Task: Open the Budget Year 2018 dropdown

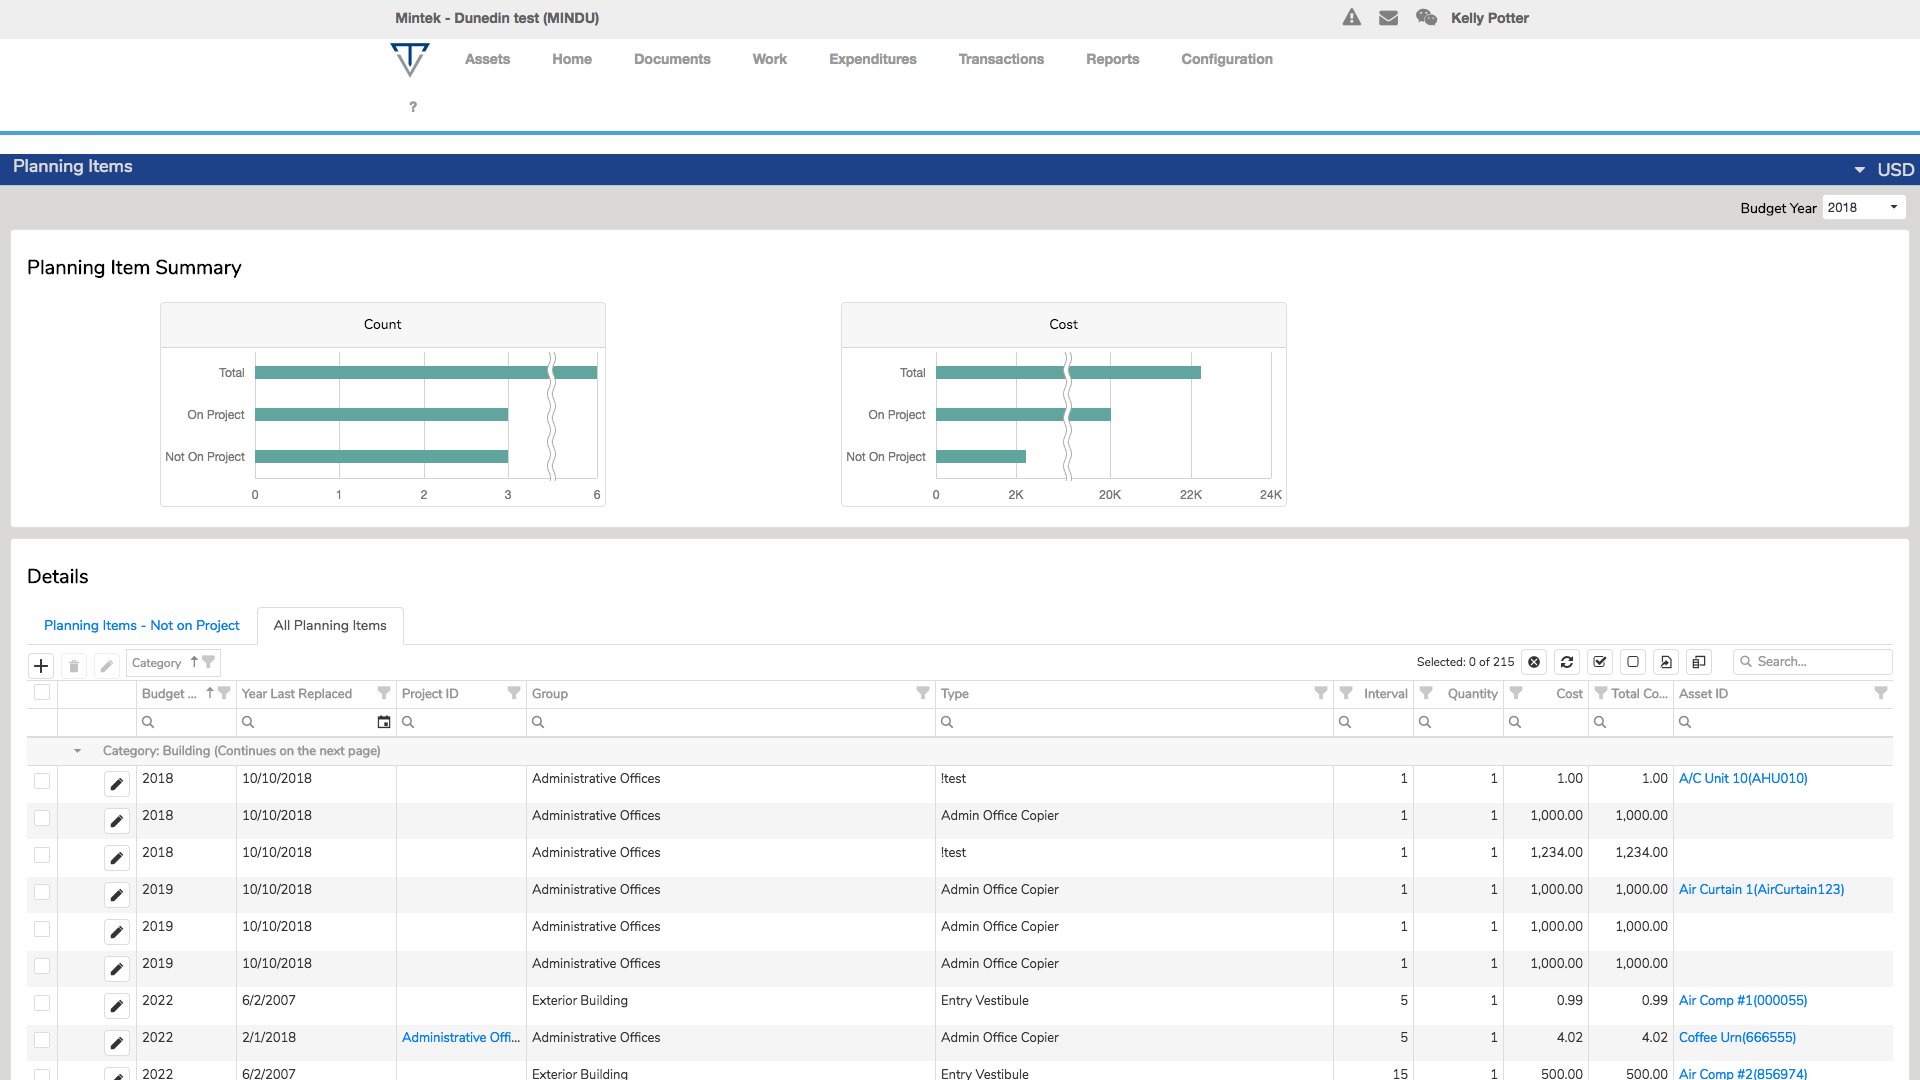Action: click(x=1863, y=207)
